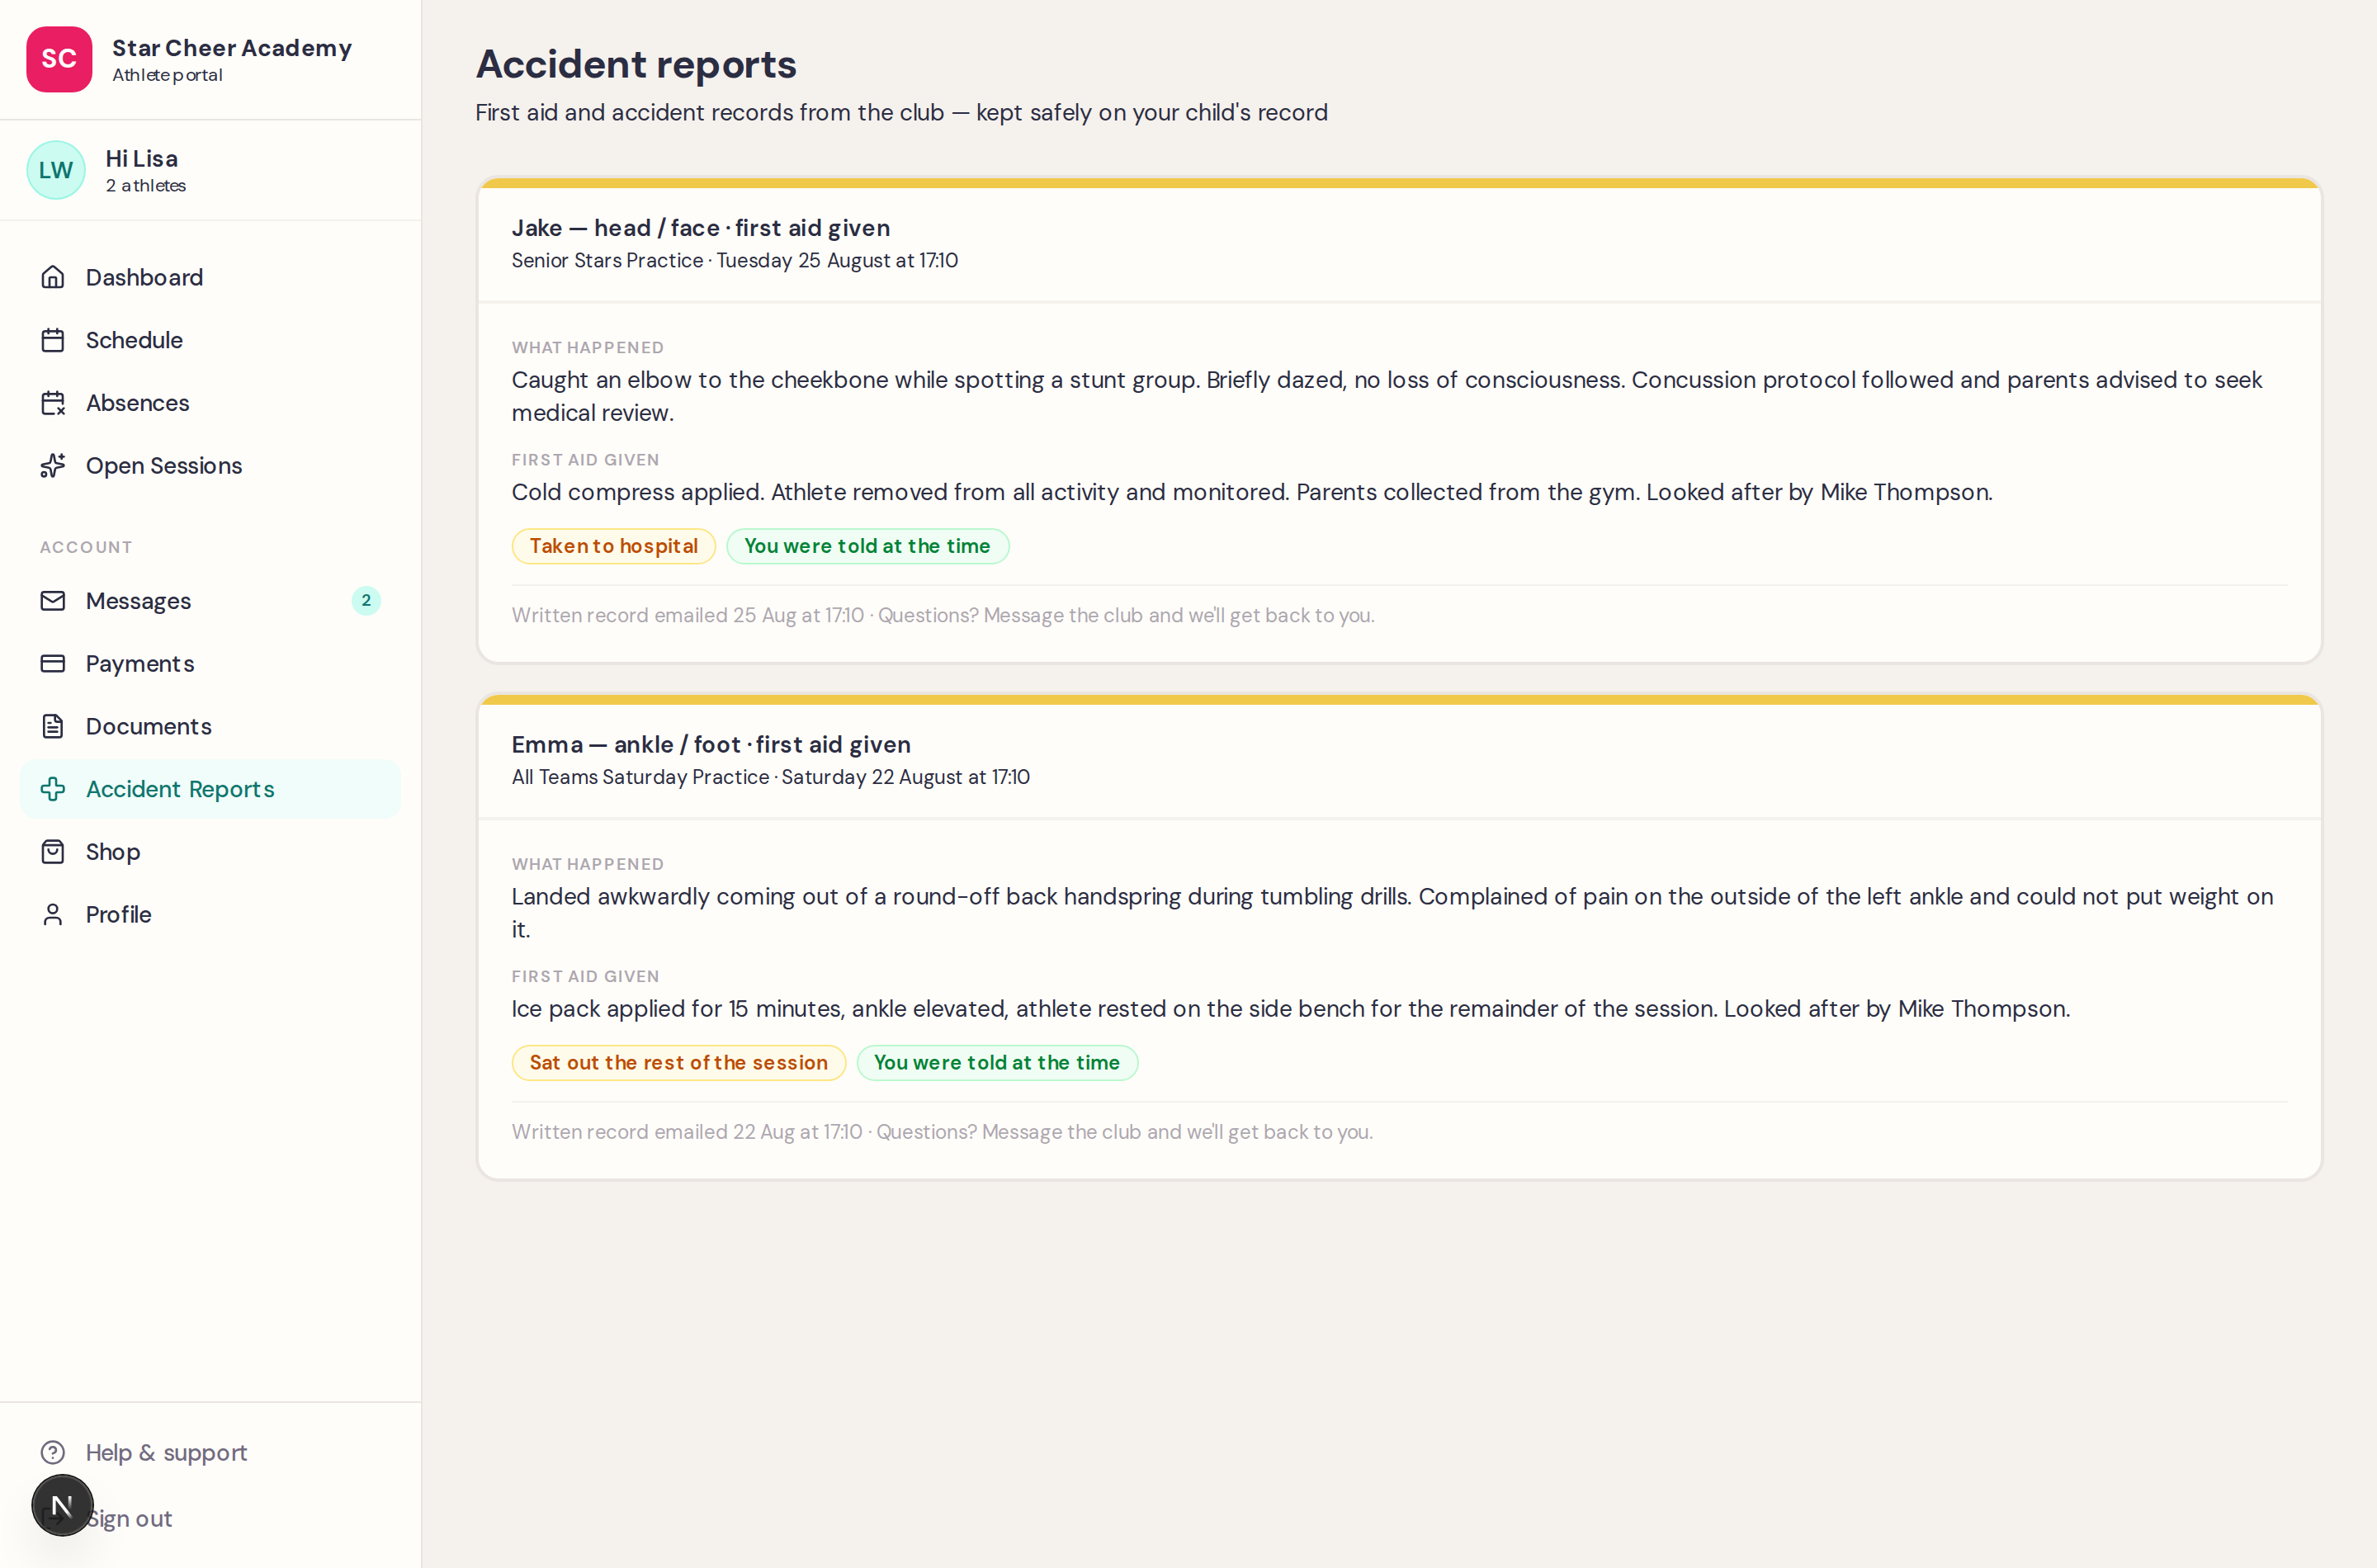Screen dimensions: 2377x1568
Task: Click 'Sat out the rest of the session' tag
Action: coord(678,1062)
